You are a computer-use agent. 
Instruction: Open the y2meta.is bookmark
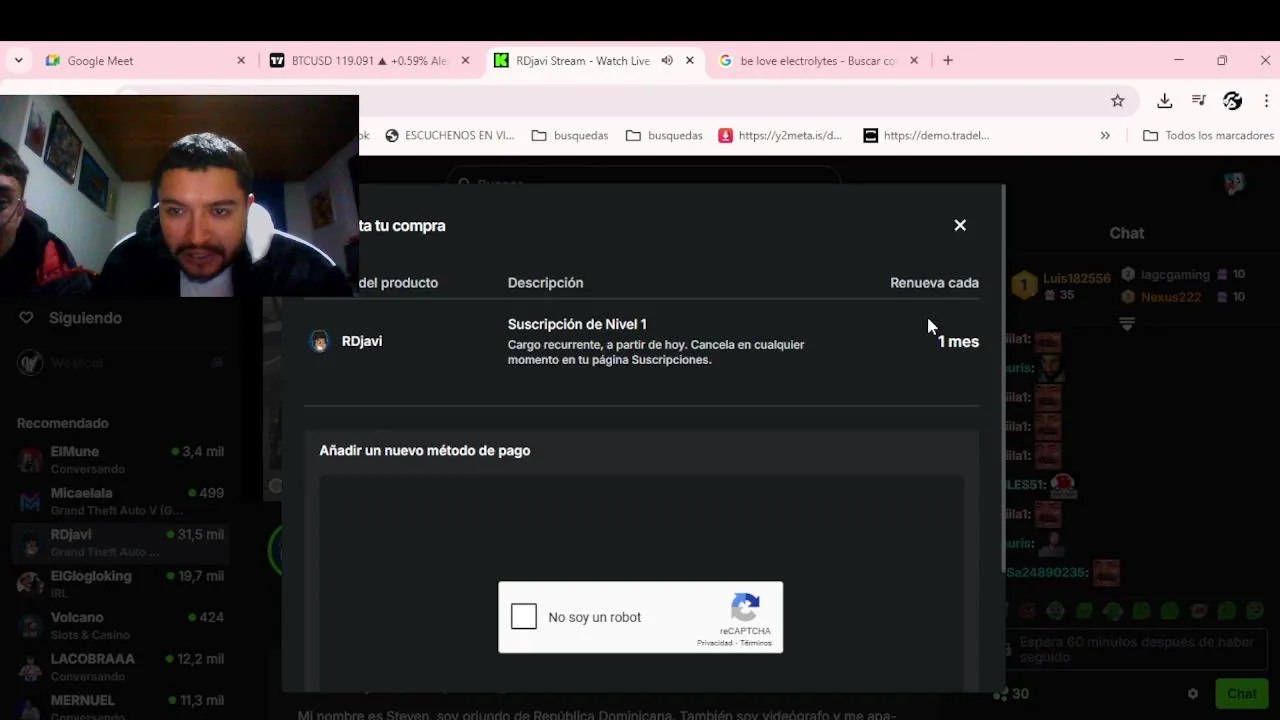tap(780, 135)
